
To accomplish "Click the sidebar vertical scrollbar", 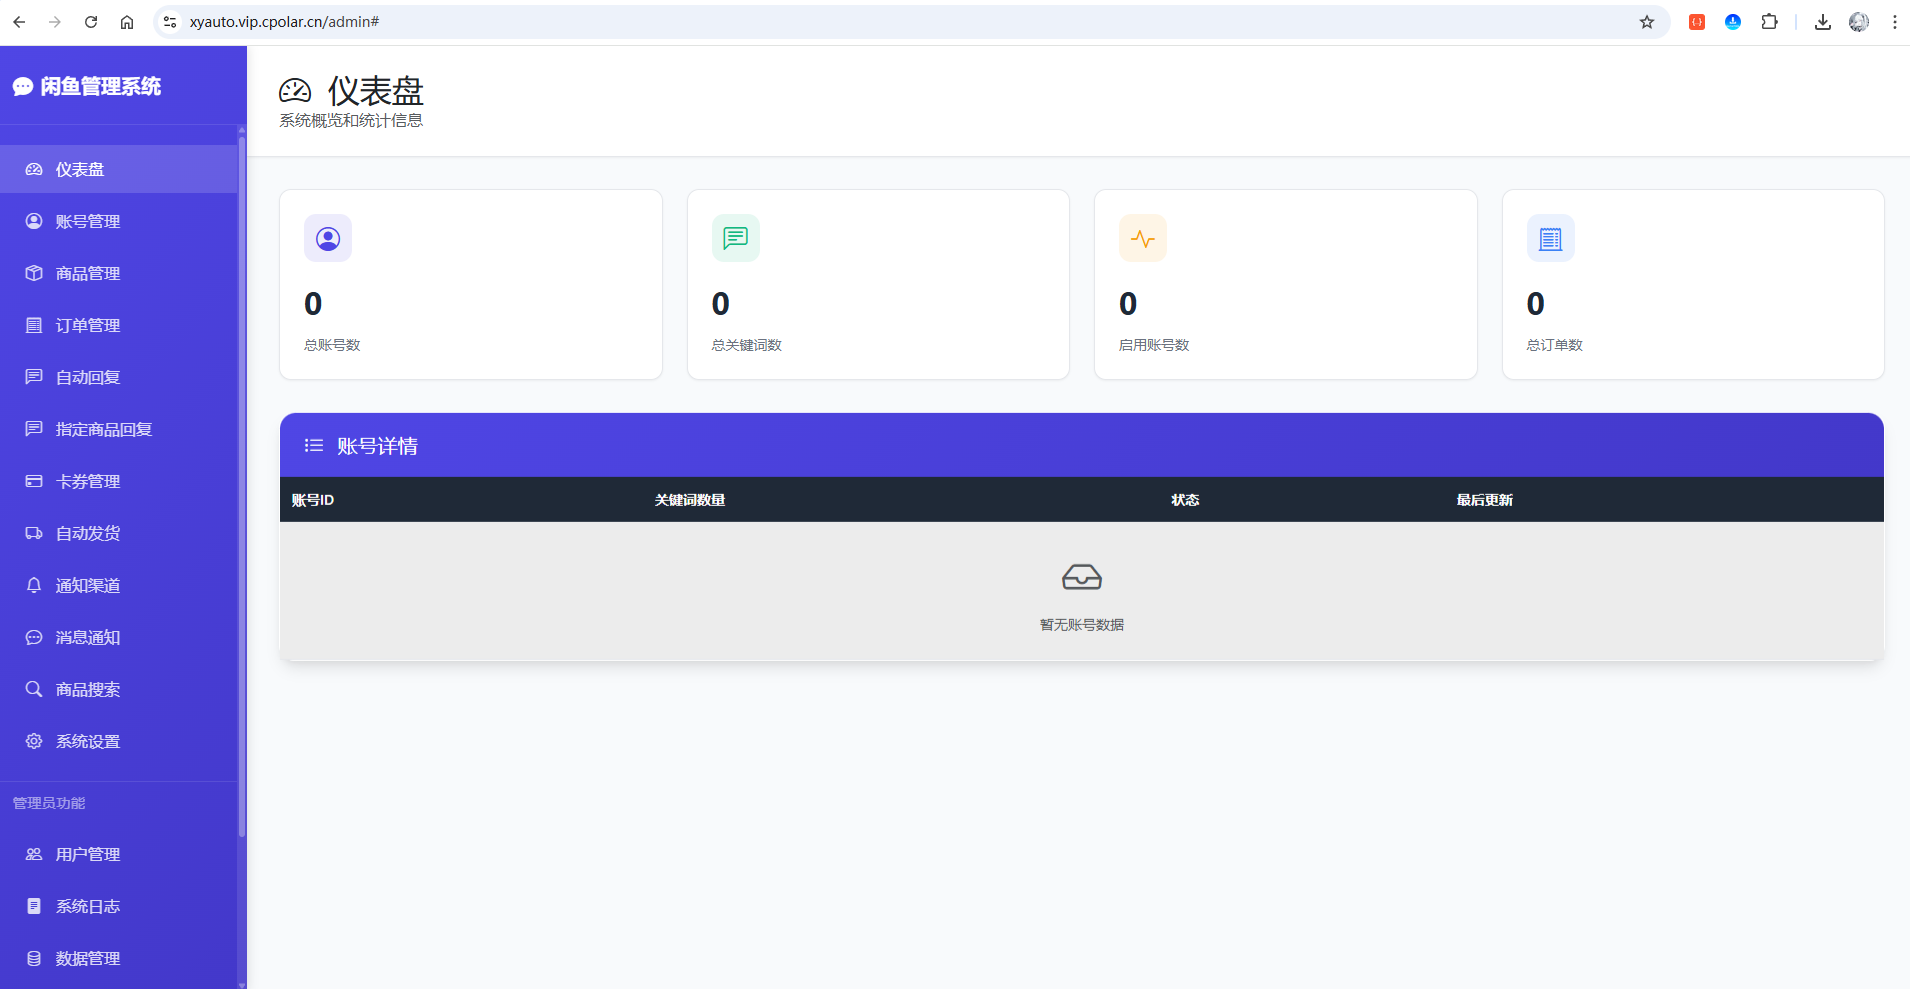I will (242, 487).
